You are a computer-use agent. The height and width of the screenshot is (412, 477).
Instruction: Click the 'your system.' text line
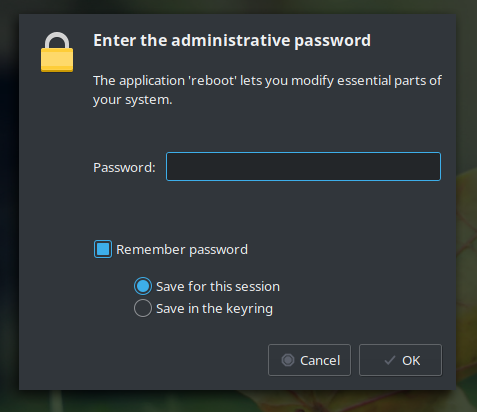(x=133, y=100)
